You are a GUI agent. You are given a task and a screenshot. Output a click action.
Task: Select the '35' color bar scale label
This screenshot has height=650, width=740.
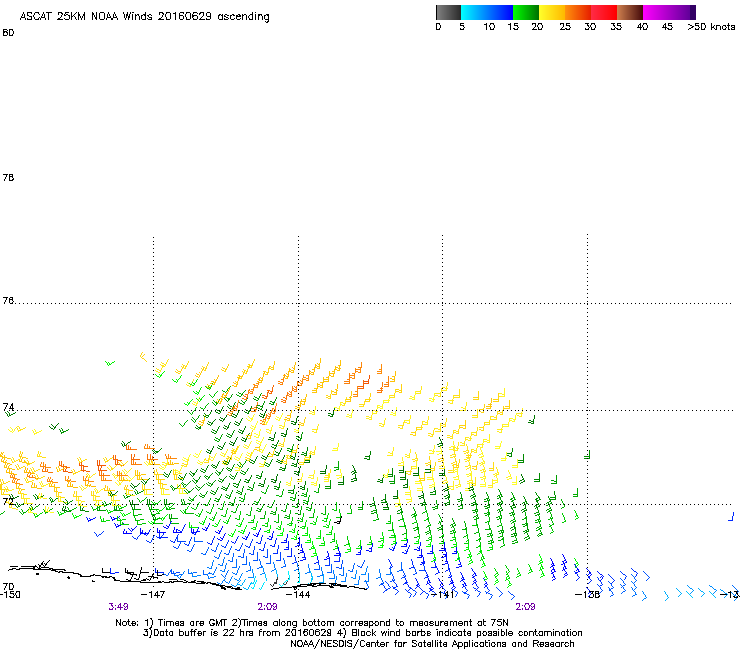[x=616, y=27]
